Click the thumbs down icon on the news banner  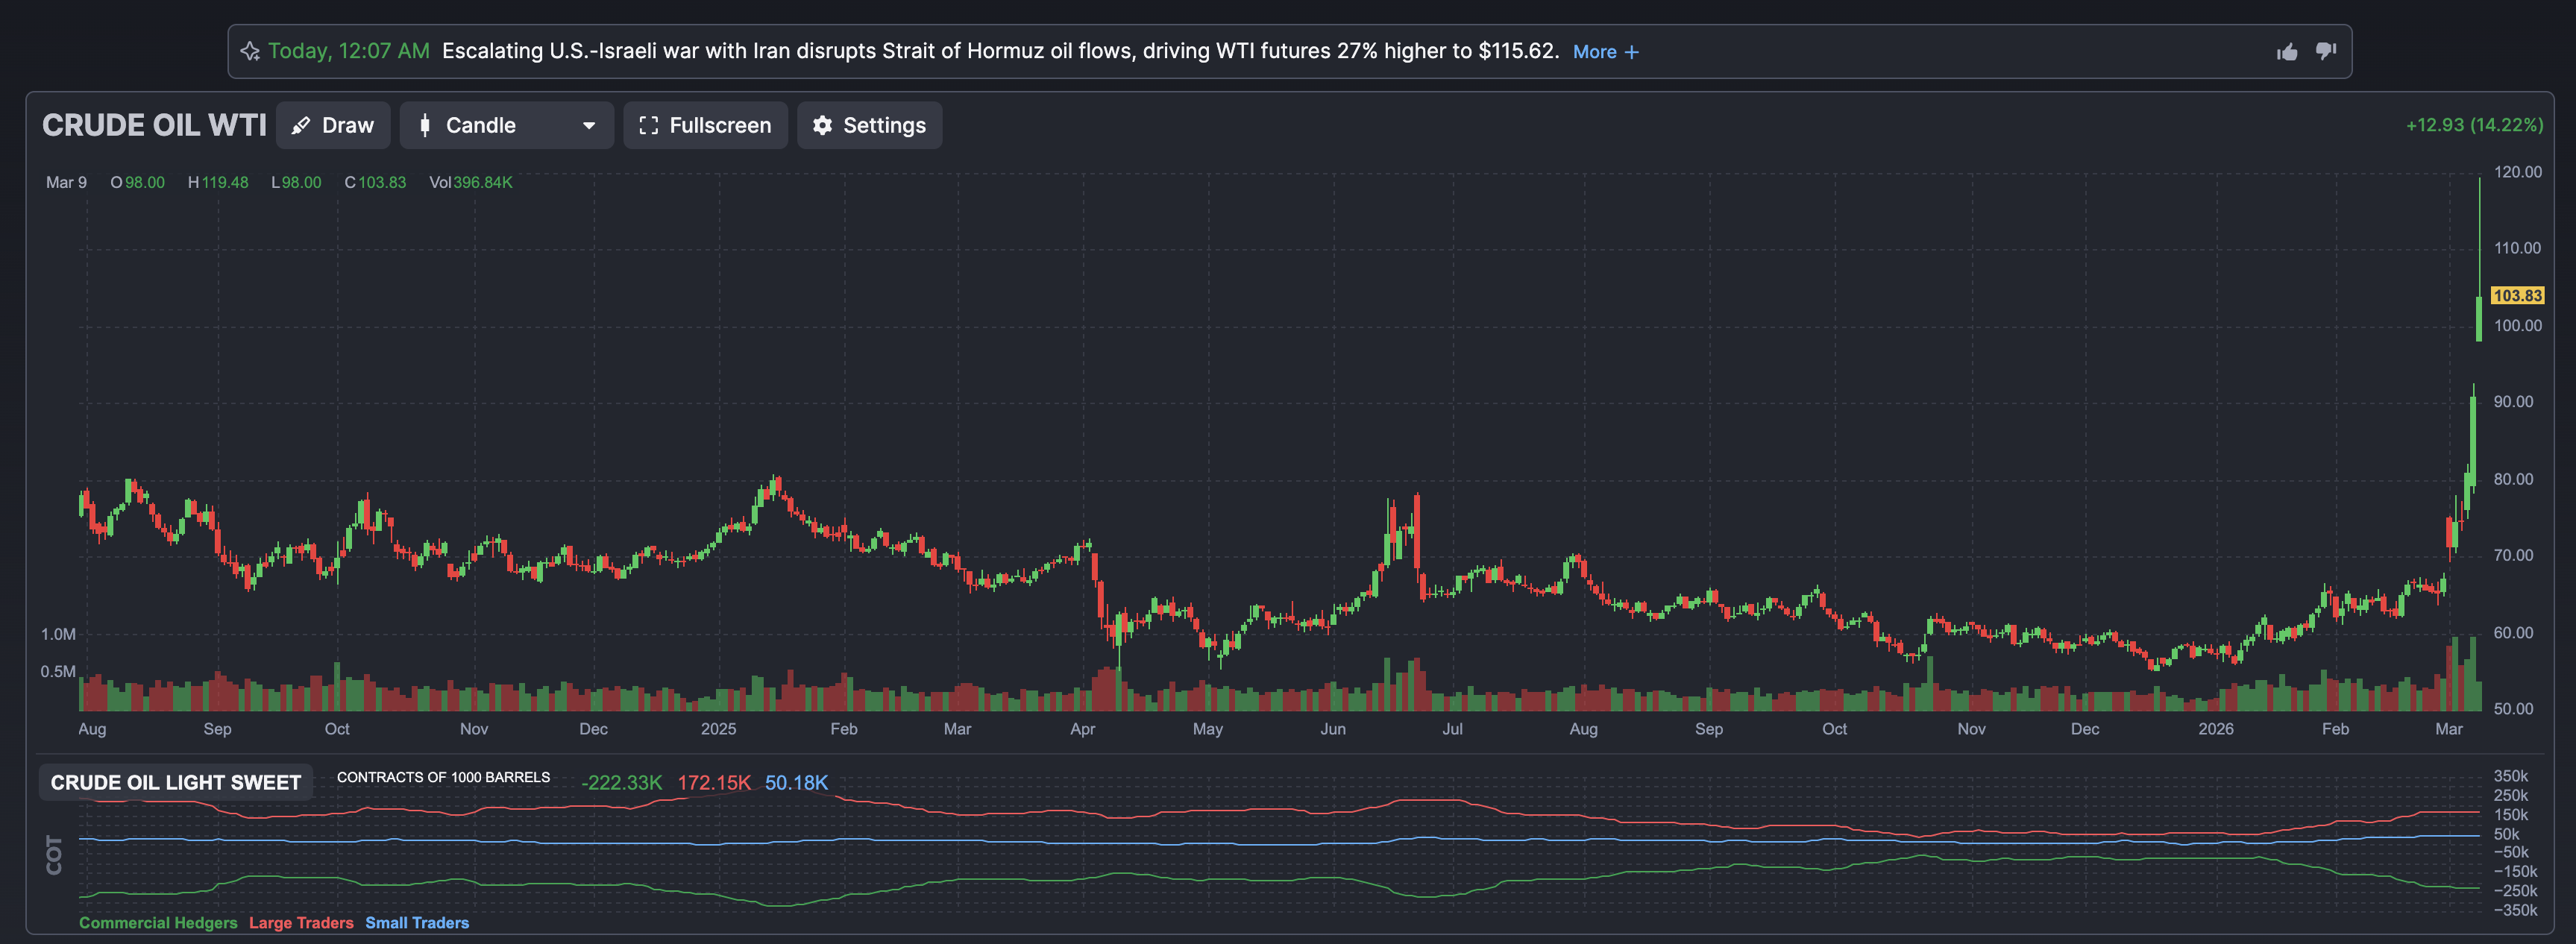[x=2326, y=51]
